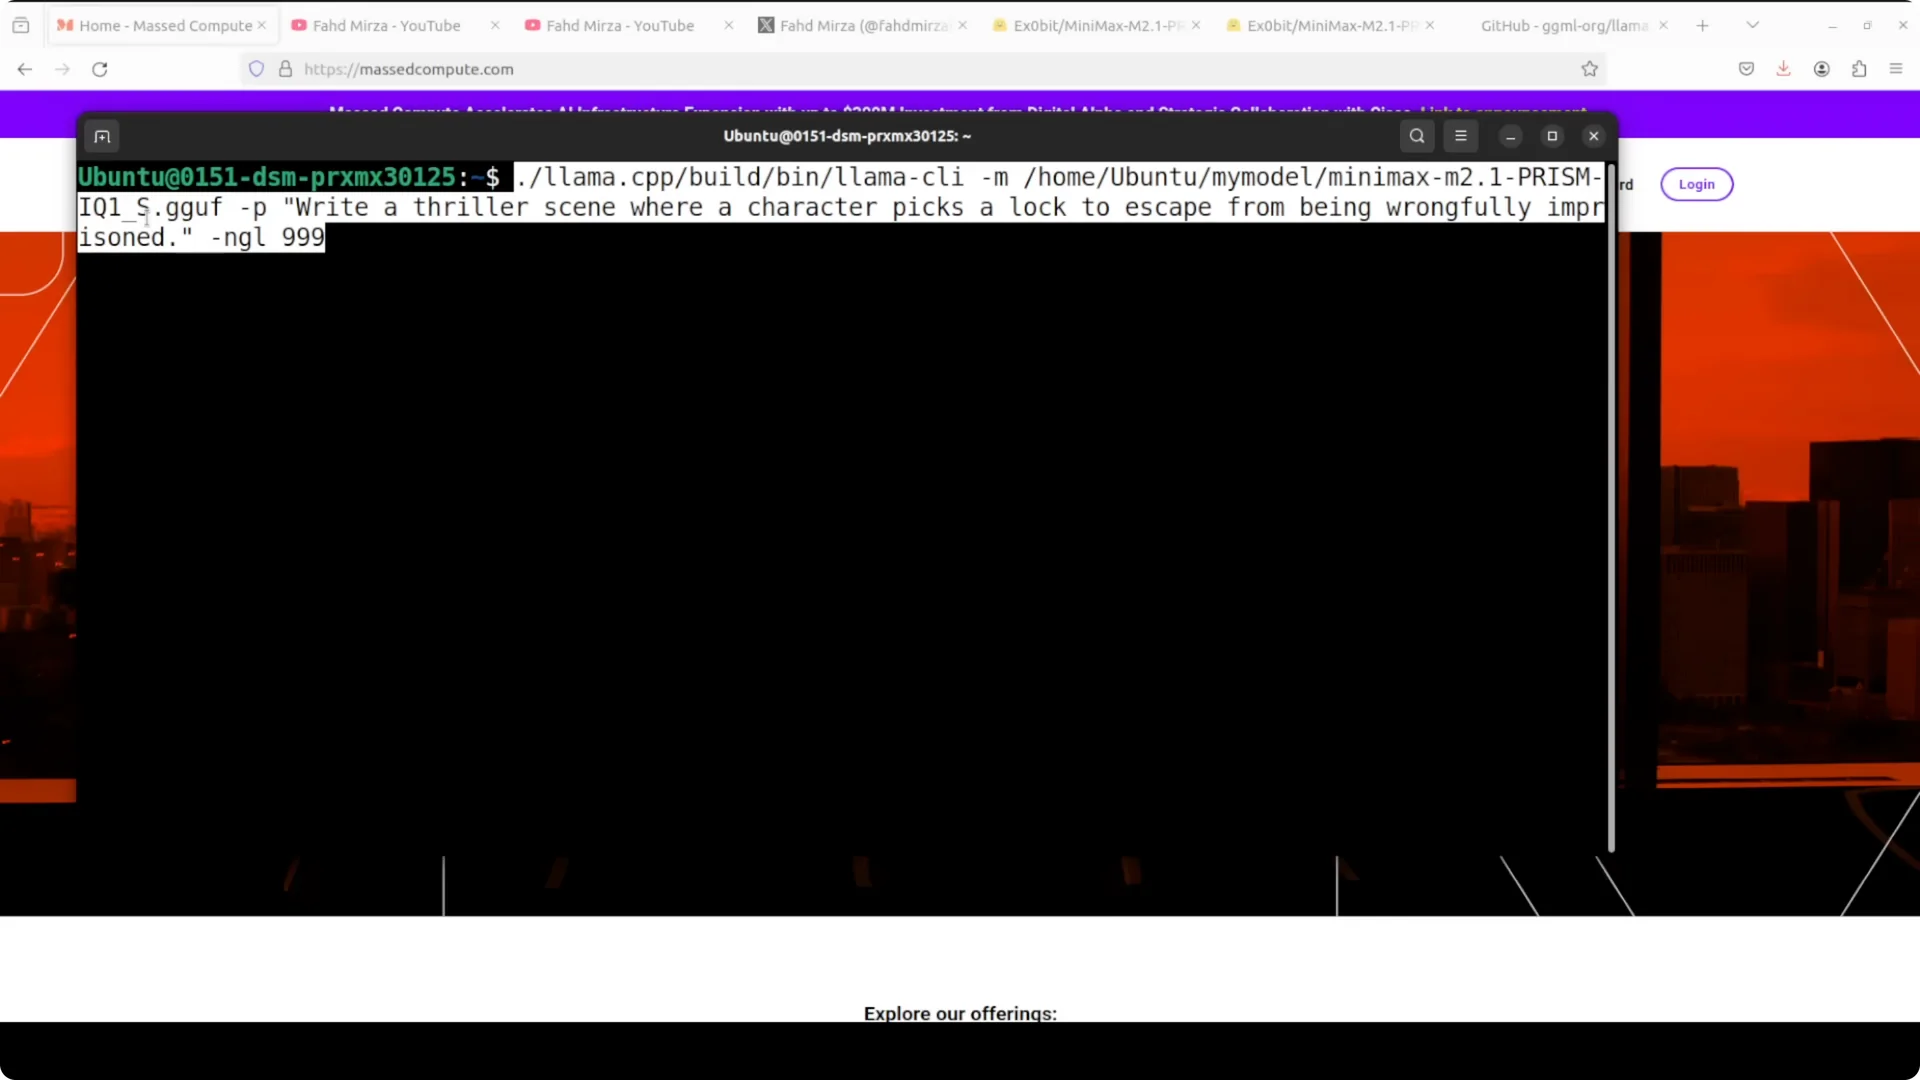The image size is (1920, 1080).
Task: Open the terminal hamburger menu
Action: click(x=1461, y=136)
